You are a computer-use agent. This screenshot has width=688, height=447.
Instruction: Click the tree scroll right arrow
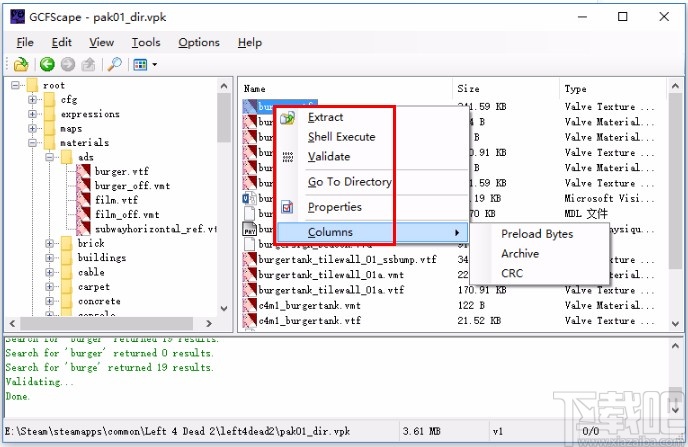click(x=209, y=323)
